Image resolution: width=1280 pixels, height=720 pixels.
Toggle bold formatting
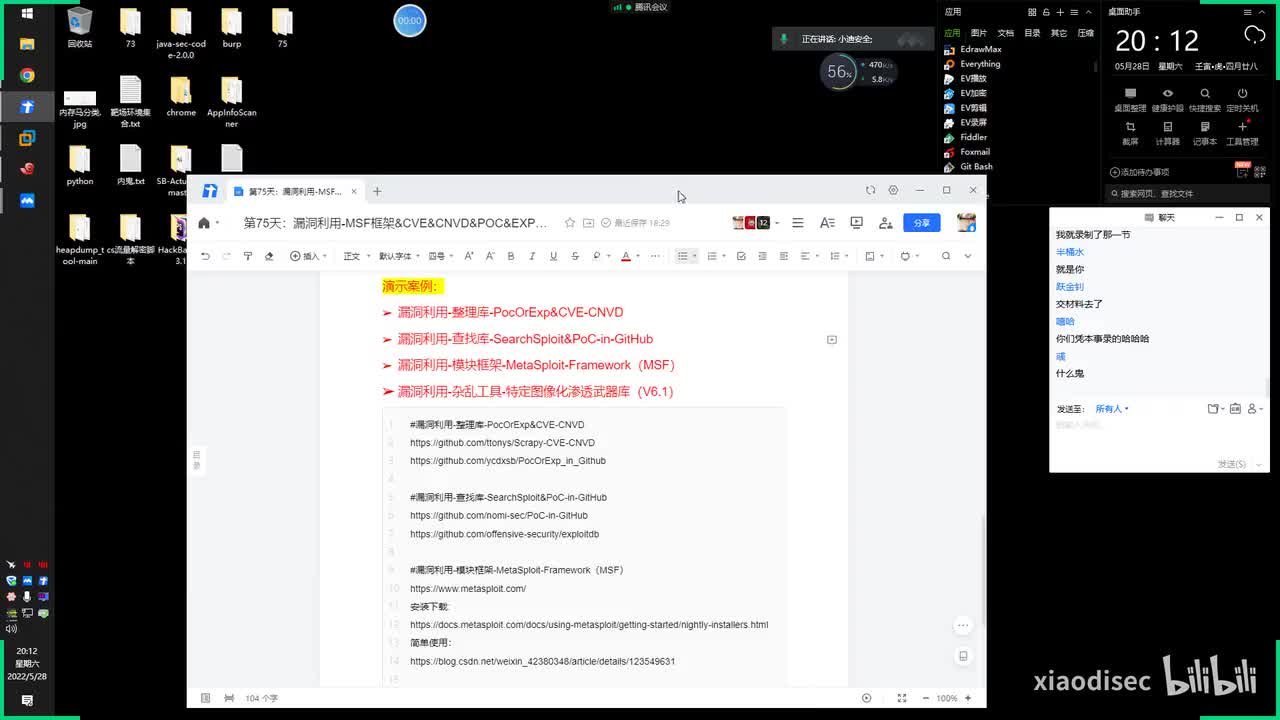coord(511,256)
